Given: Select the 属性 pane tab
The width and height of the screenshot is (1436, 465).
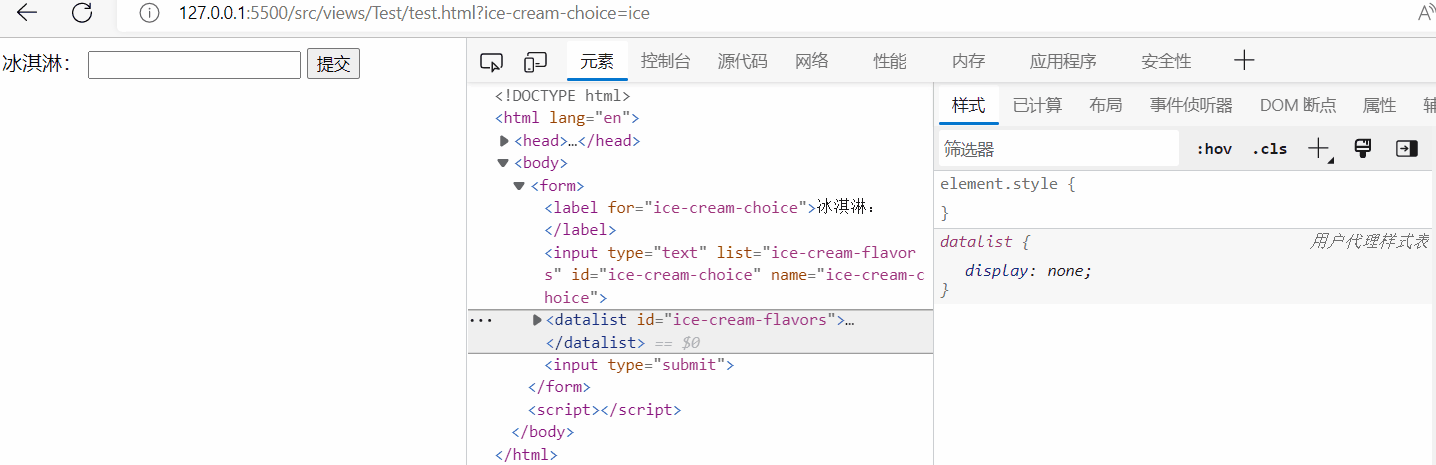Looking at the screenshot, I should [1379, 105].
